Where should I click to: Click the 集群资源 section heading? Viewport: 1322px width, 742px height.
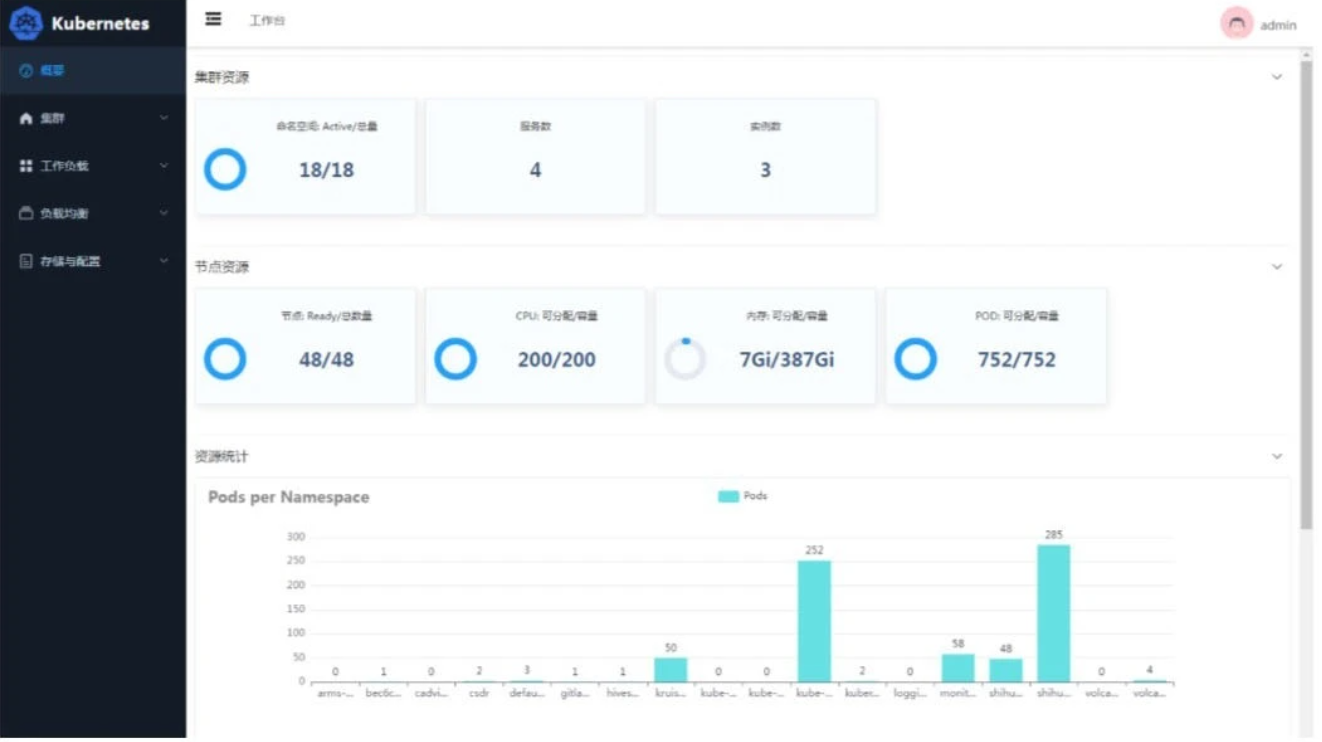coord(222,77)
